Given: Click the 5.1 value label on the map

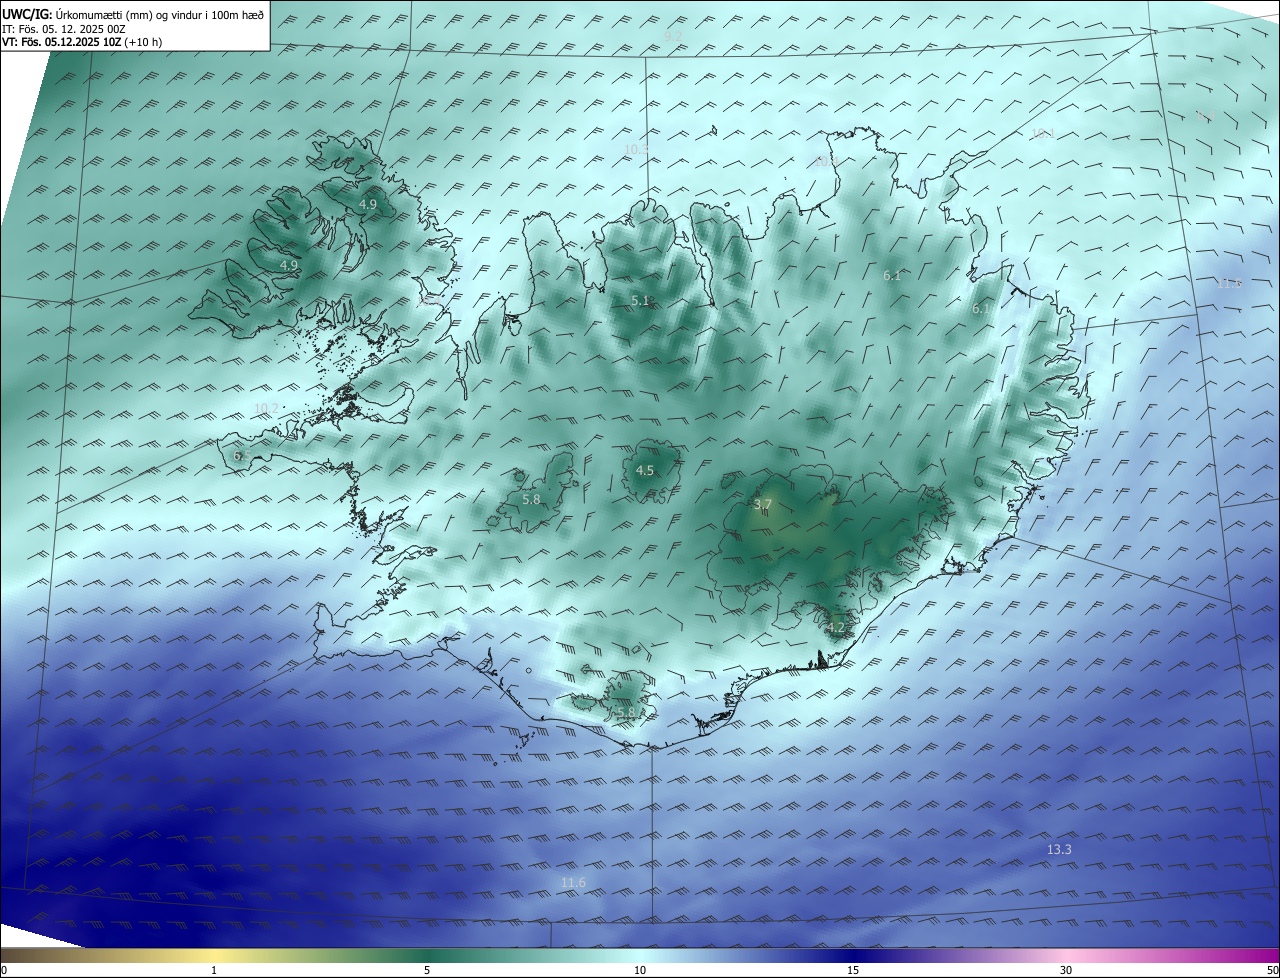Looking at the screenshot, I should pos(640,301).
